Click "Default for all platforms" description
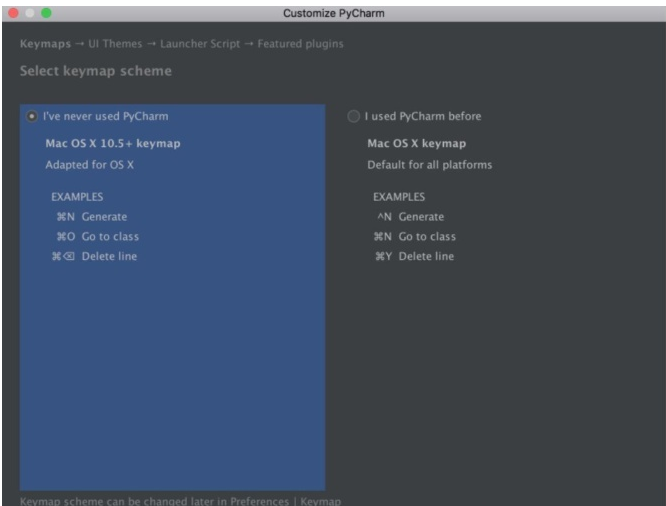 coord(429,164)
